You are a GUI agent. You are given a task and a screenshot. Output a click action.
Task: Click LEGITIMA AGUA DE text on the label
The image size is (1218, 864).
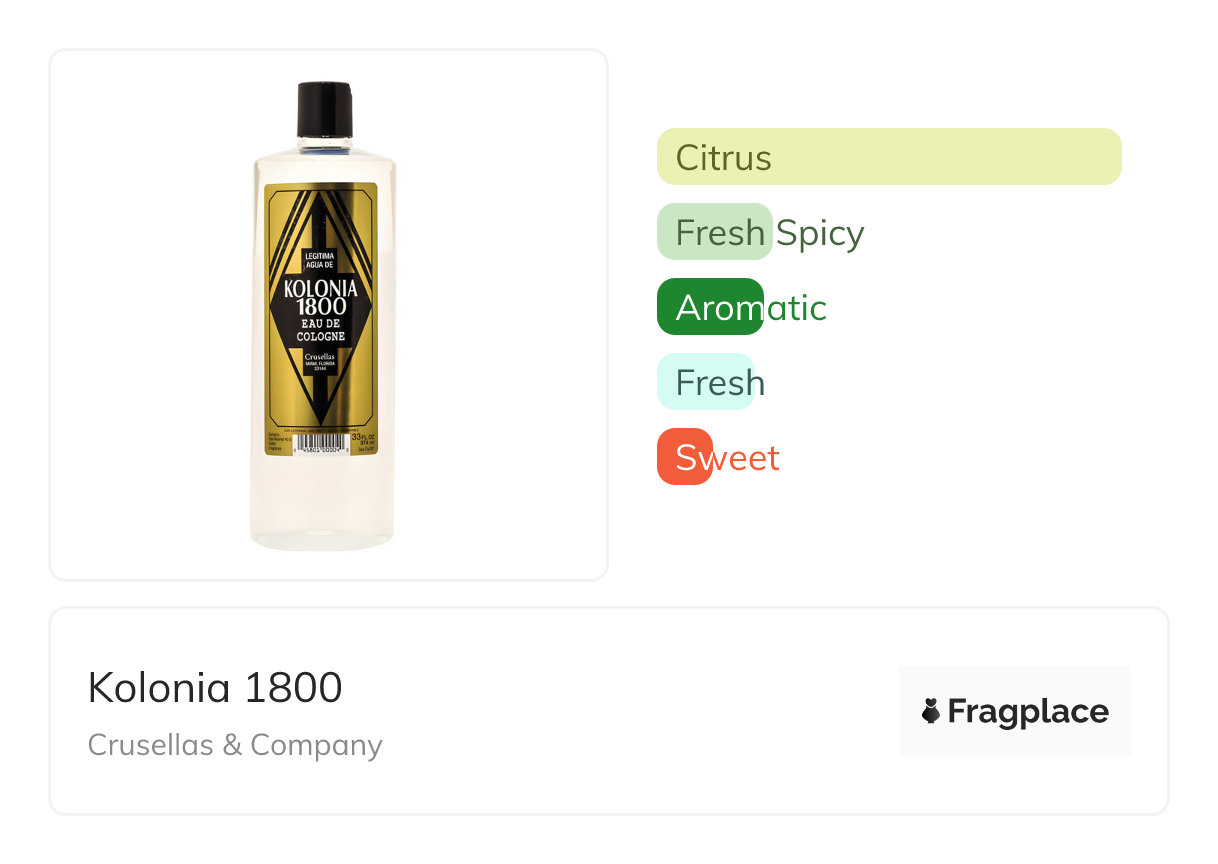point(321,261)
